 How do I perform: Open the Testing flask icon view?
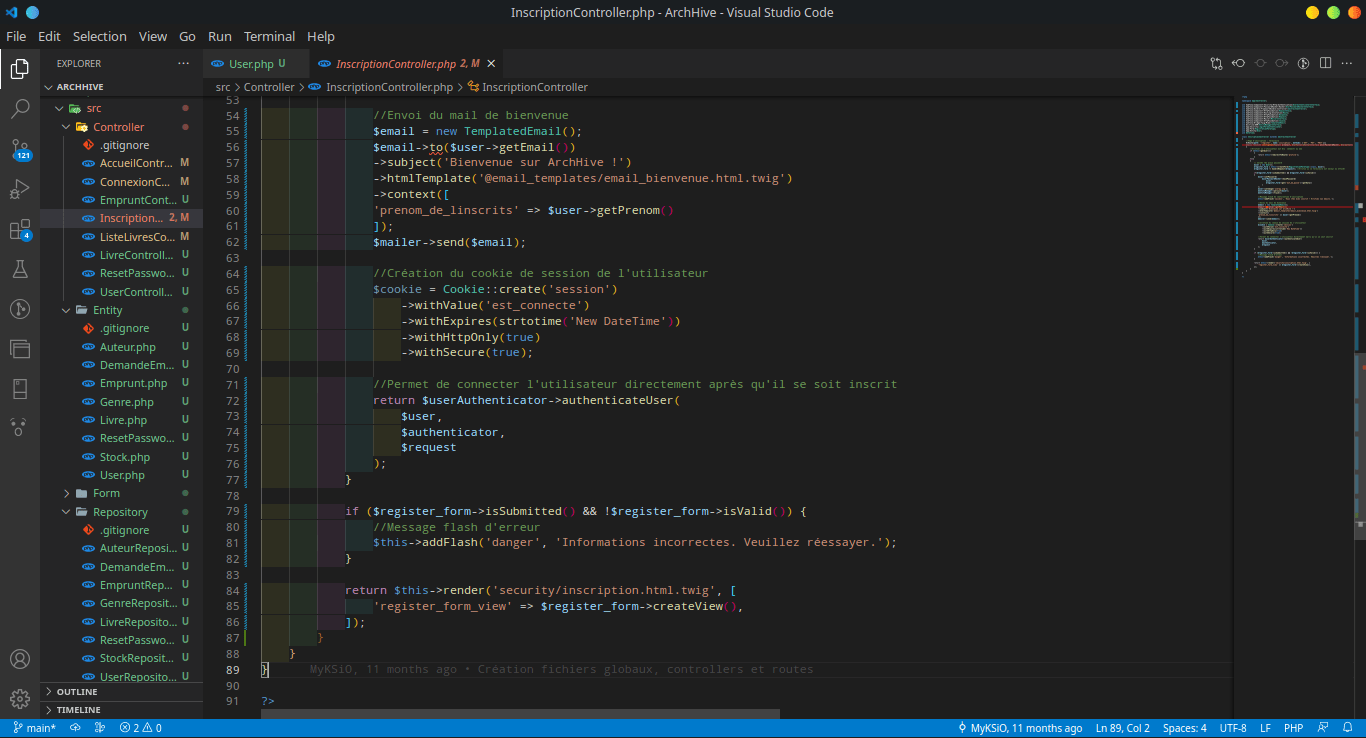[x=20, y=269]
